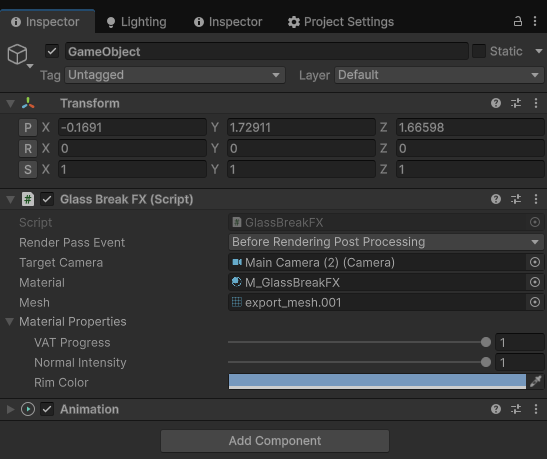547x459 pixels.
Task: Click the Main Camera (2) target field
Action: click(377, 262)
